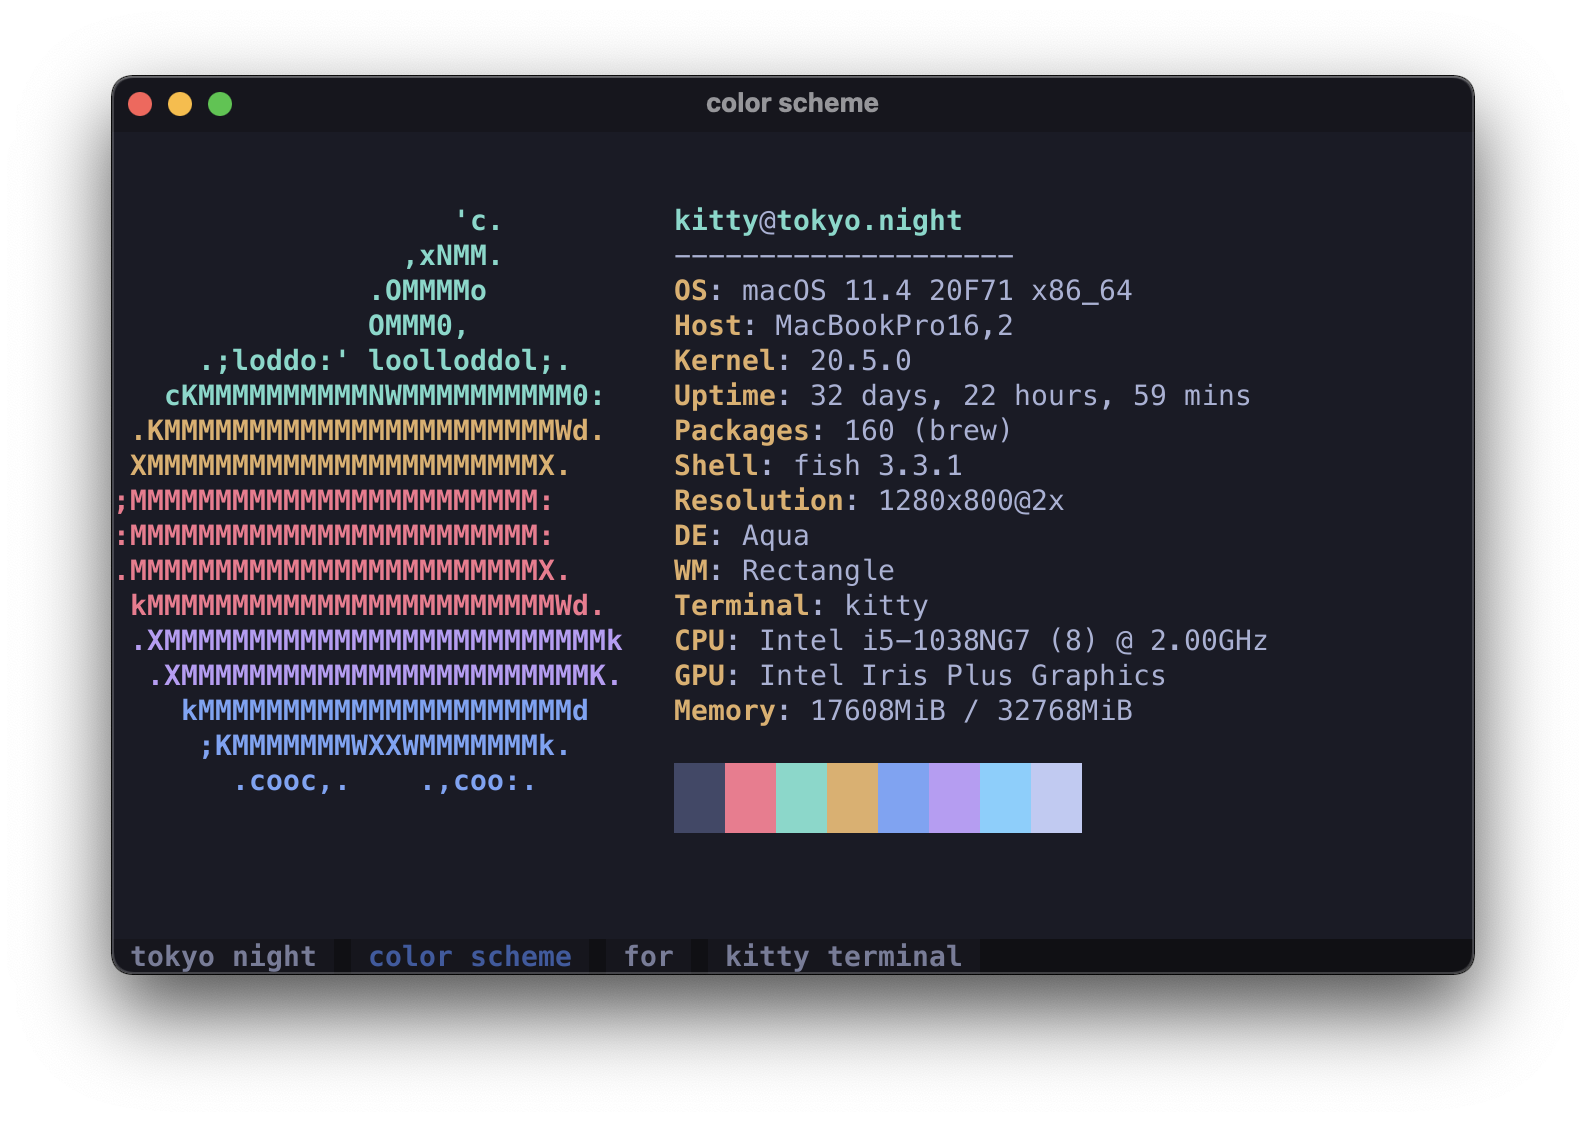Open the 'for' tab

(648, 956)
